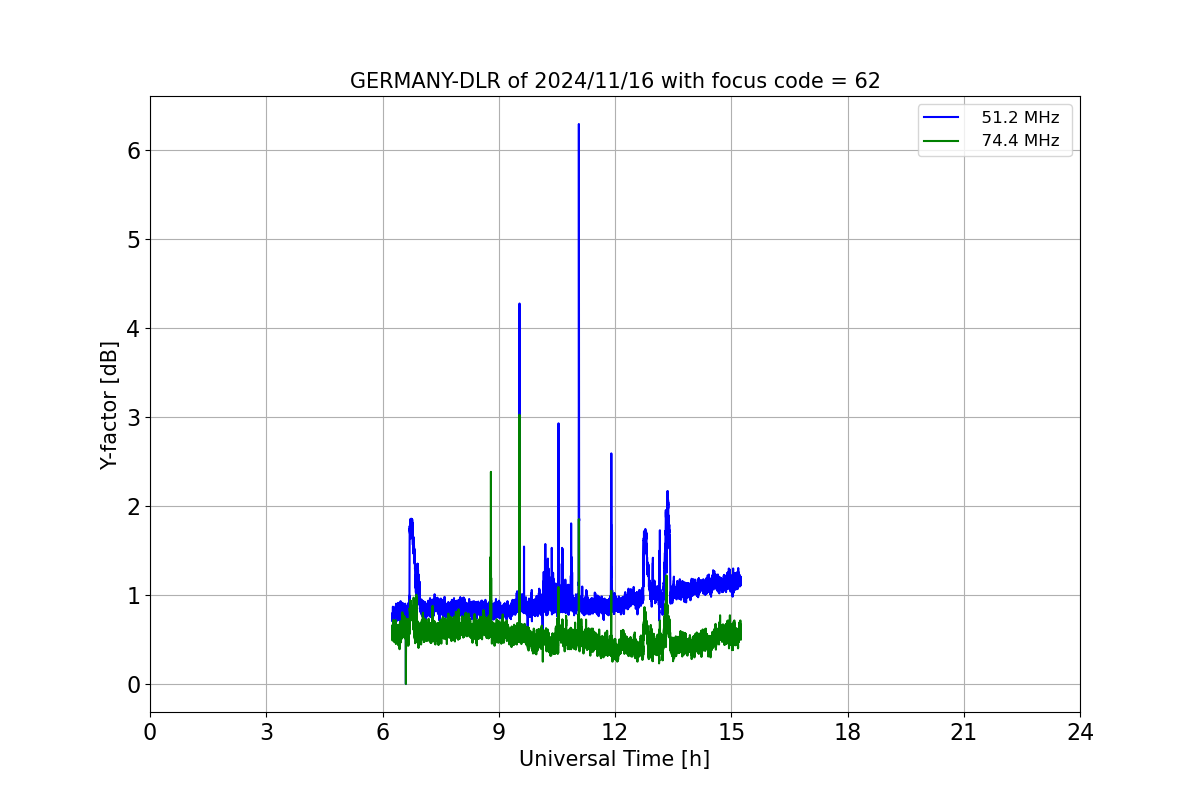This screenshot has height=800, width=1200.
Task: Click y-axis tick label '1'
Action: pyautogui.click(x=133, y=595)
